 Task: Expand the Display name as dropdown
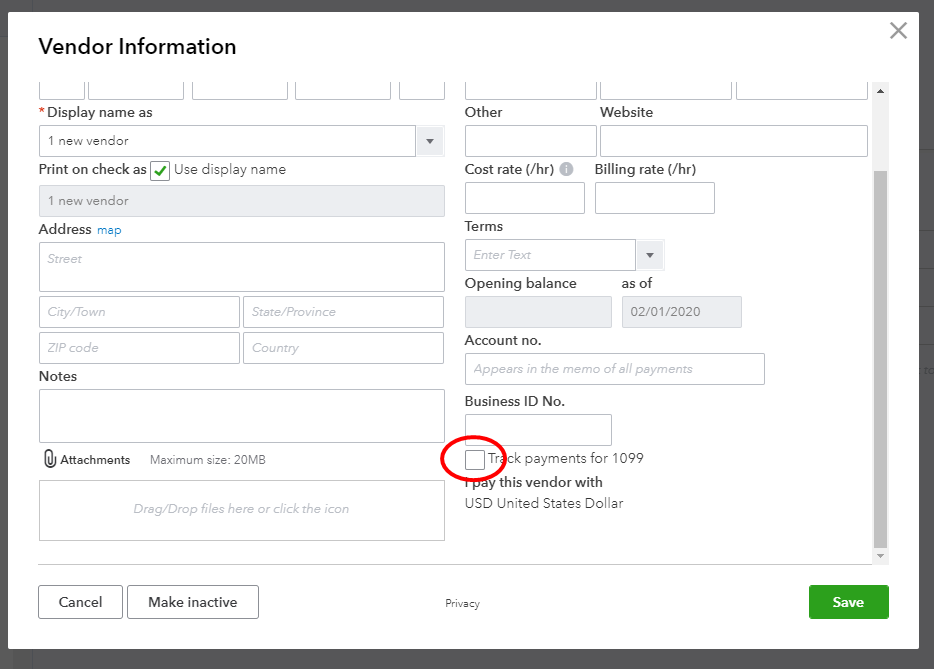pyautogui.click(x=430, y=141)
